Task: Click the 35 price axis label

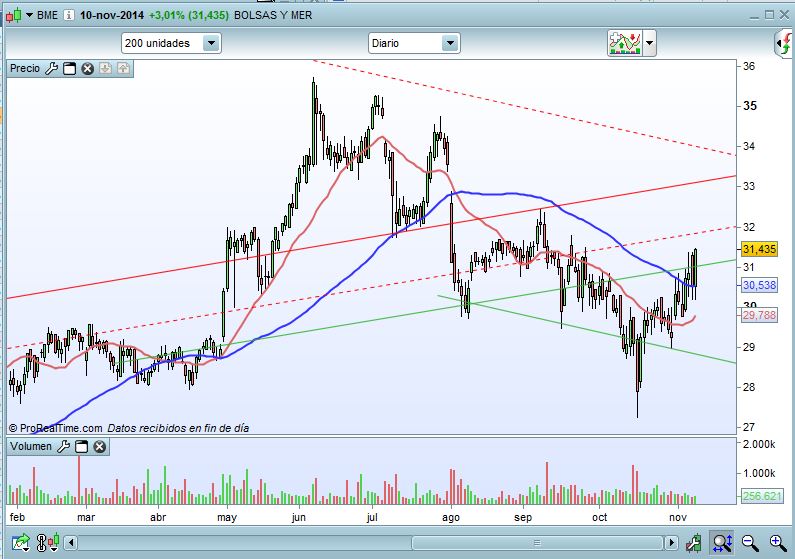Action: click(x=749, y=106)
